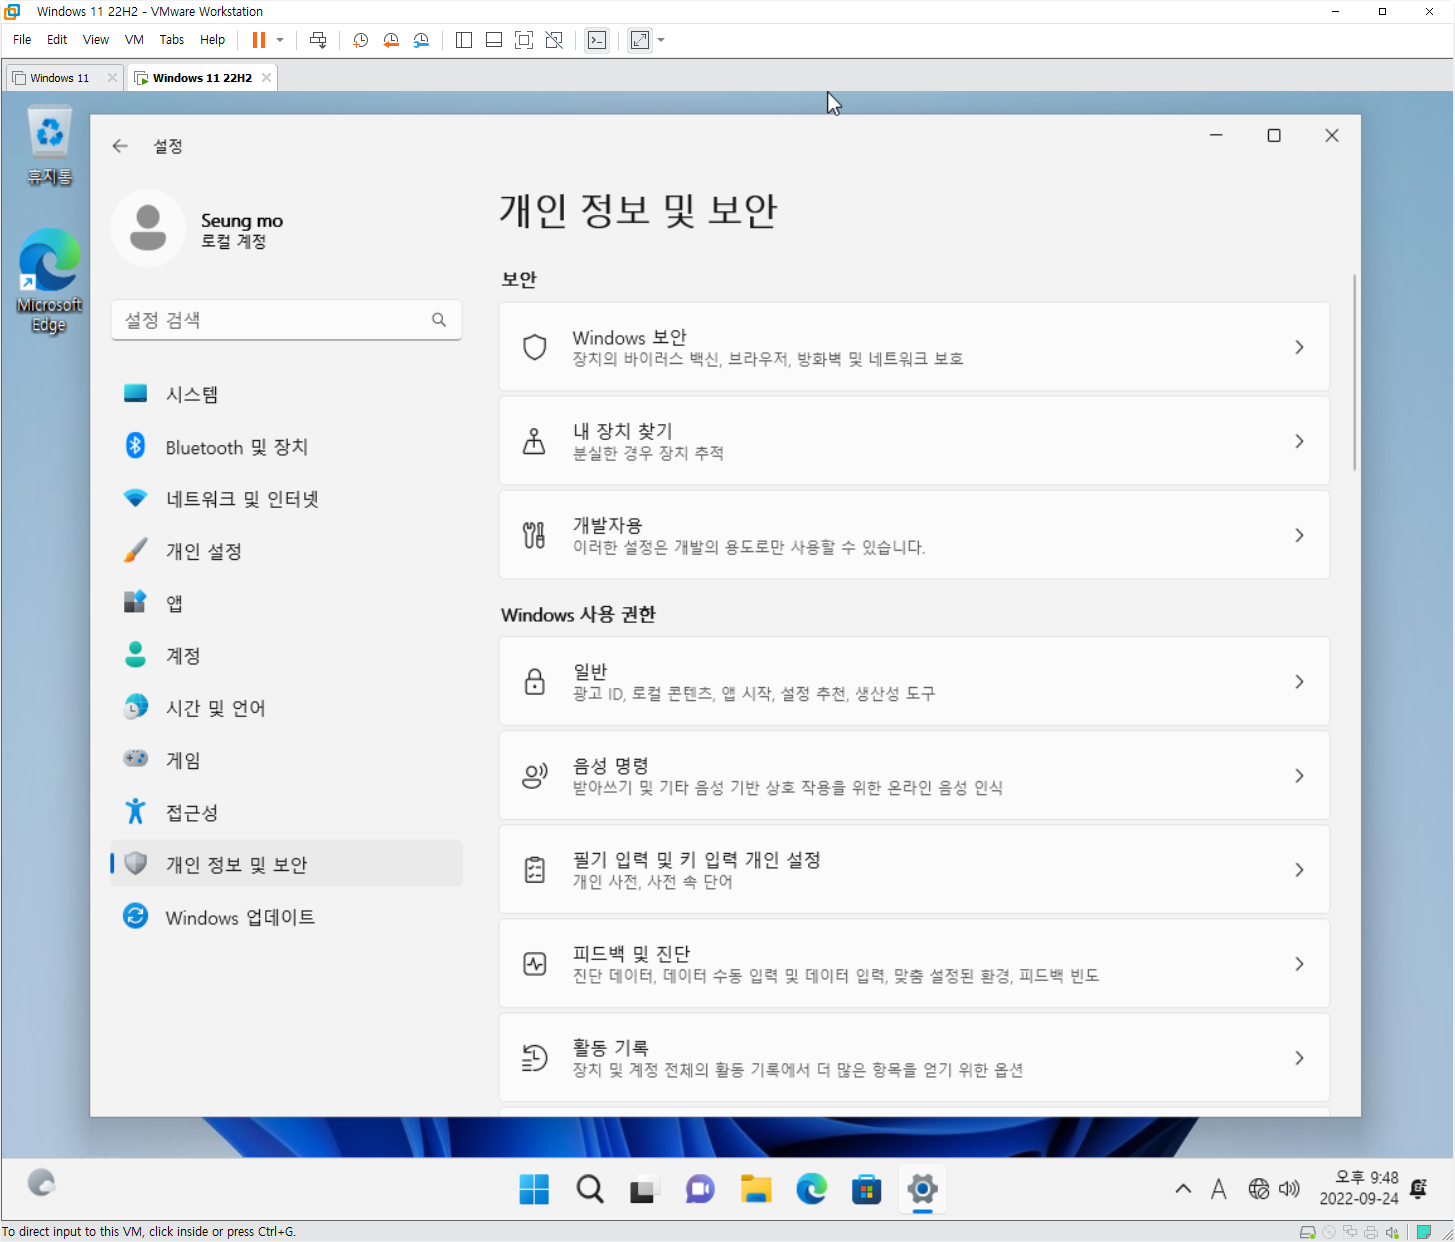Open the Tabs menu
Screen dimensions: 1455x1242
tap(172, 40)
